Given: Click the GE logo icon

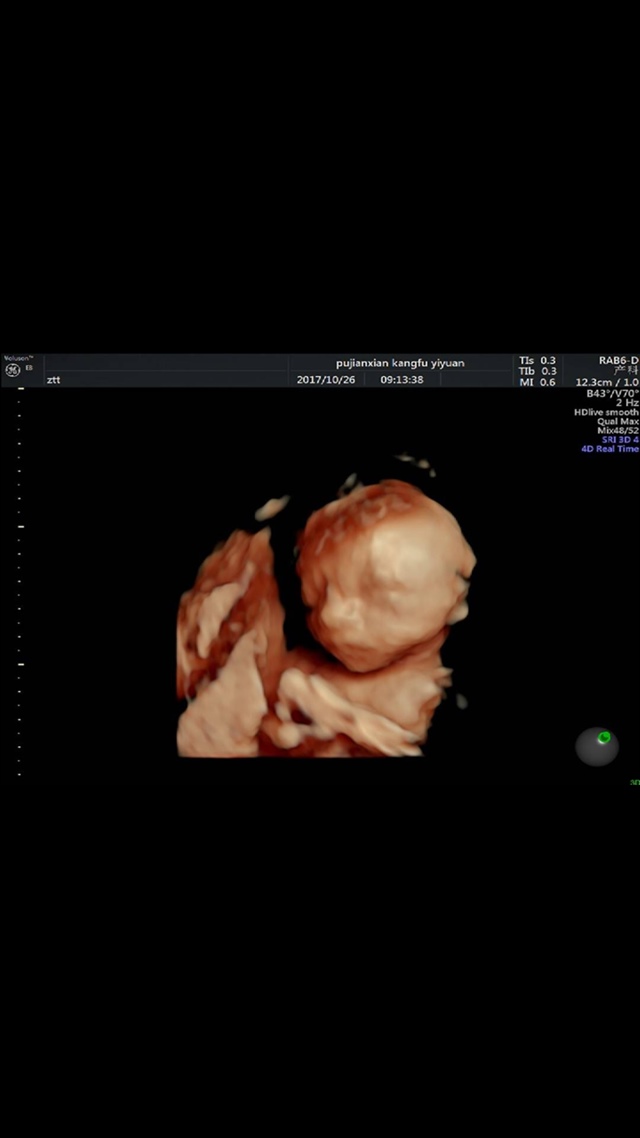Looking at the screenshot, I should [x=12, y=371].
